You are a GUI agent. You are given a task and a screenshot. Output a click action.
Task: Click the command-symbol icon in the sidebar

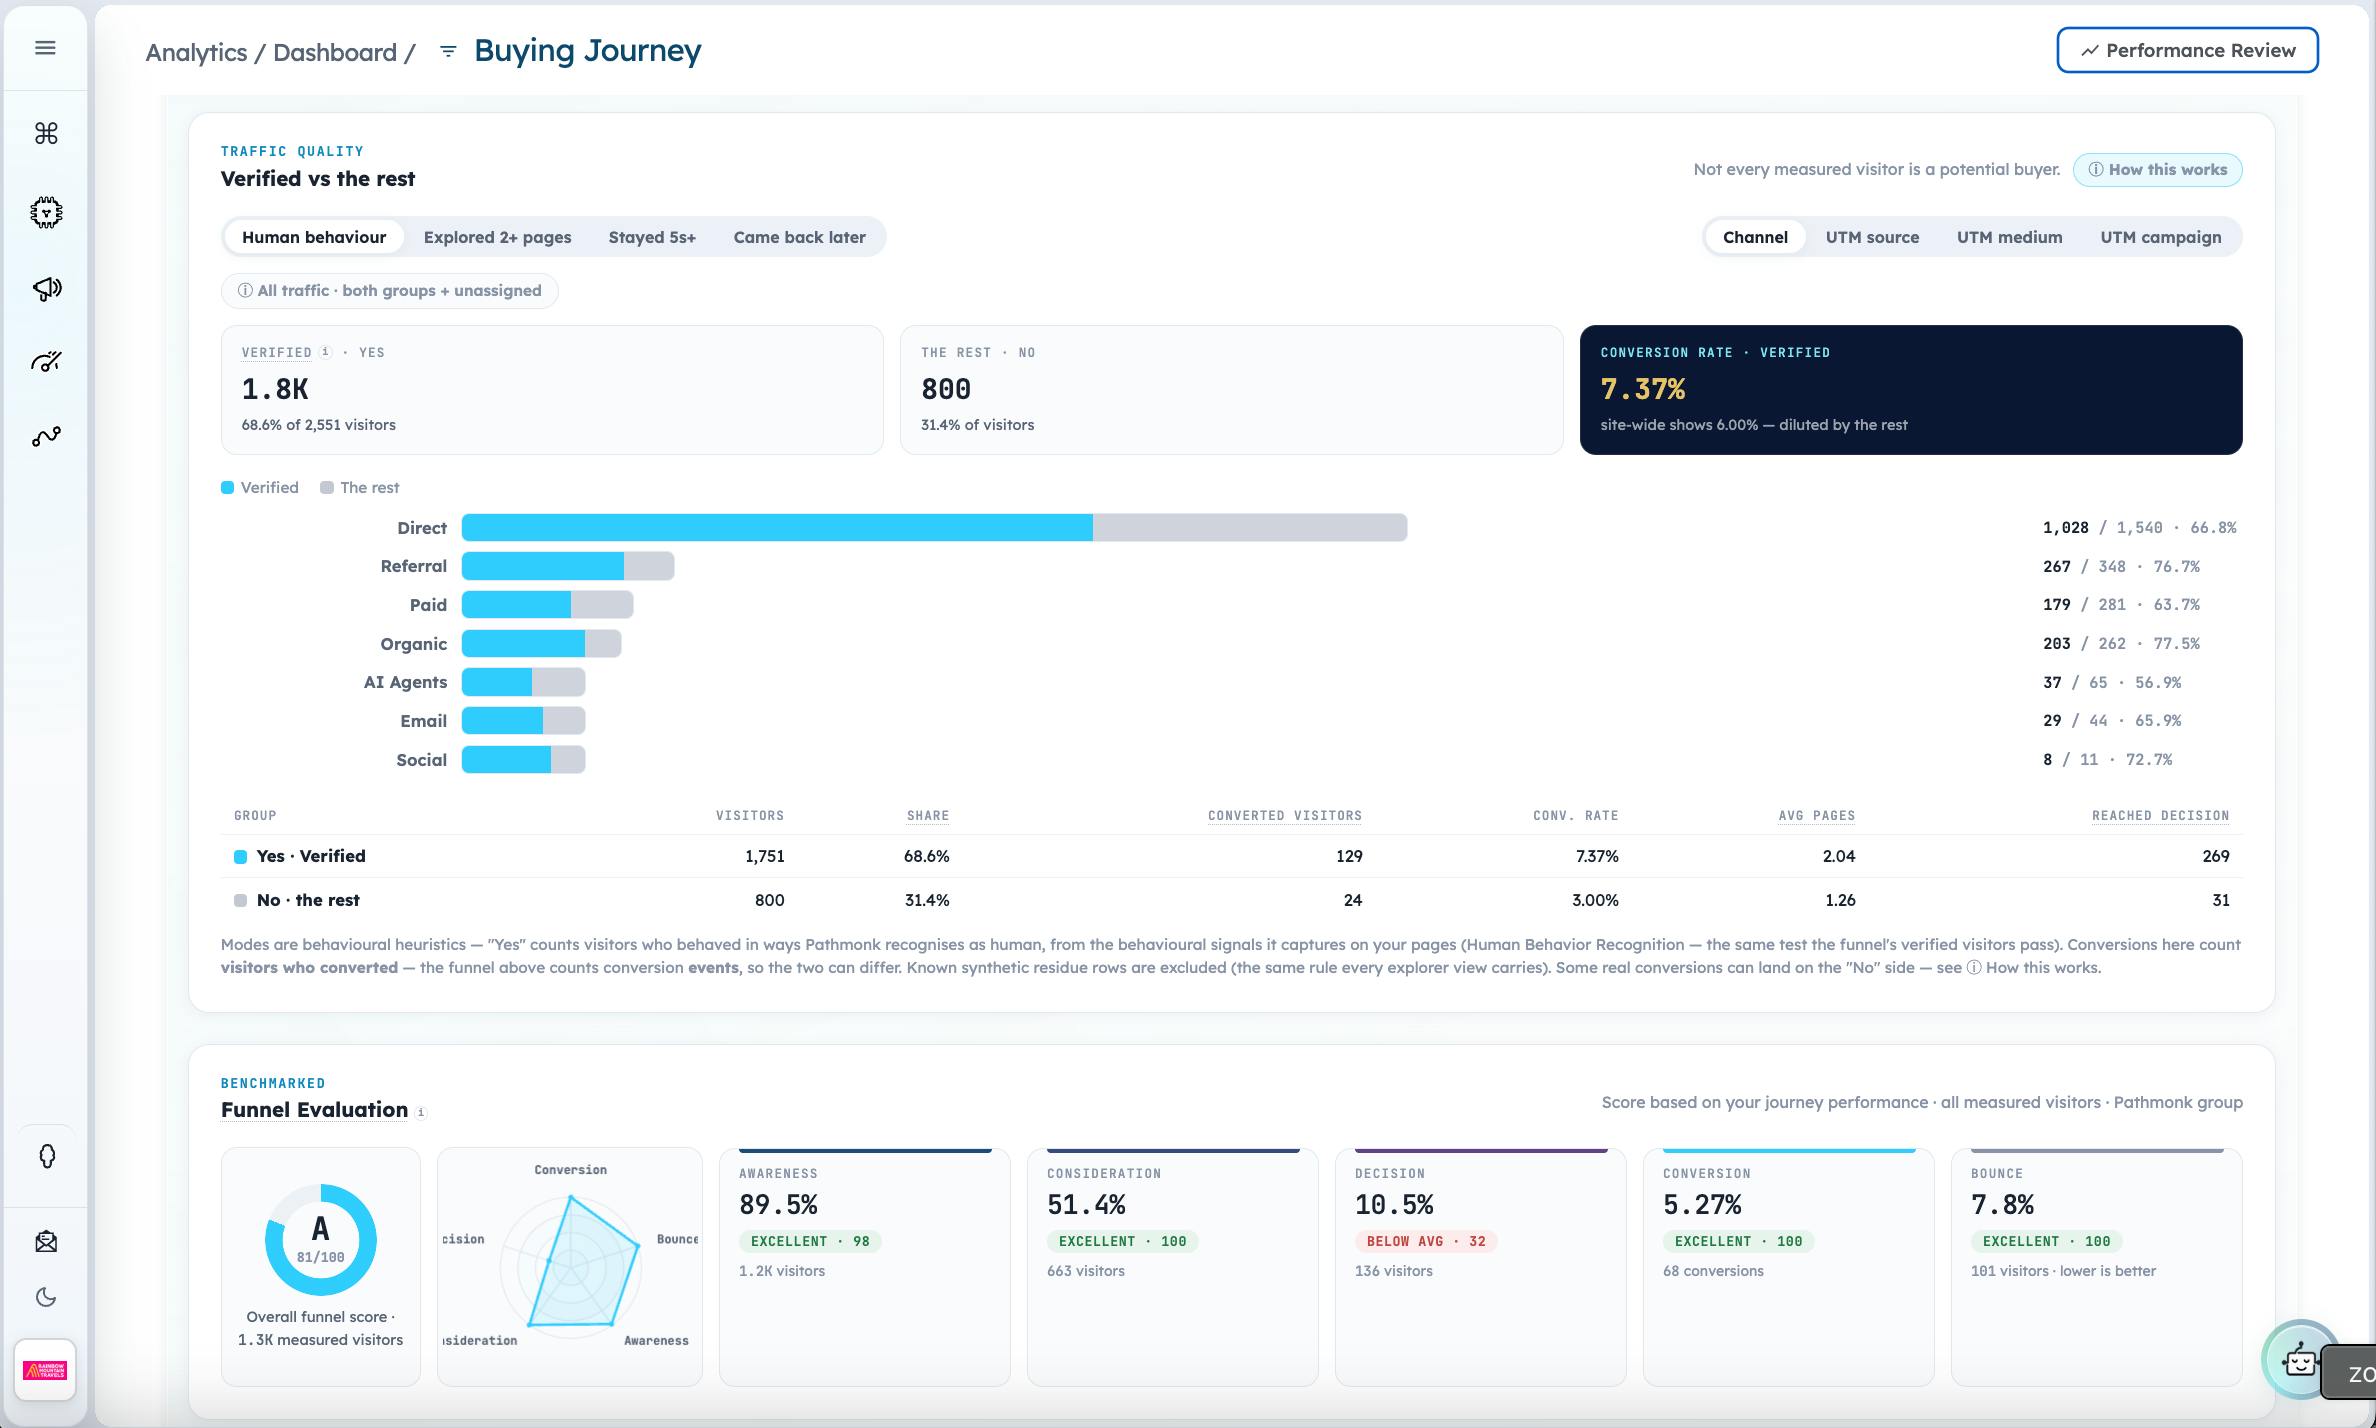pyautogui.click(x=46, y=133)
